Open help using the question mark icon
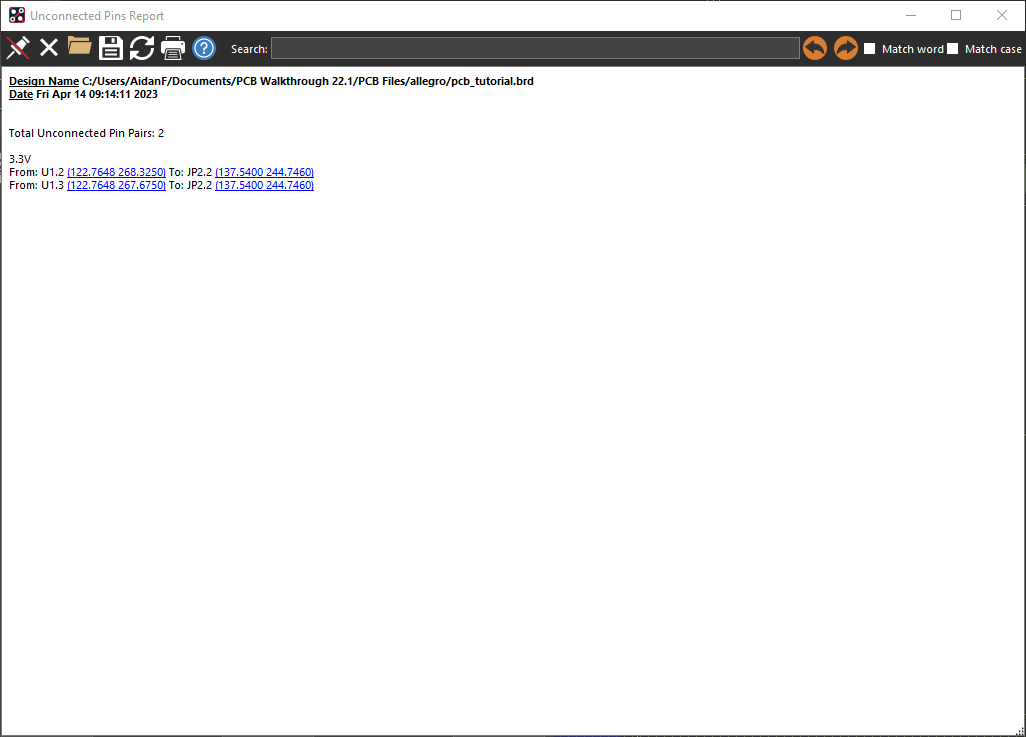The width and height of the screenshot is (1026, 737). click(204, 48)
